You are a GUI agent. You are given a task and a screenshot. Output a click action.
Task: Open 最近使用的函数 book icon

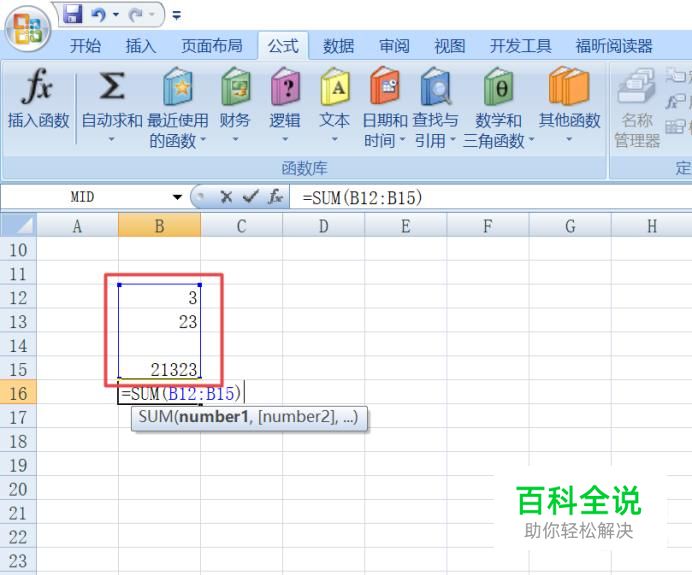[177, 86]
